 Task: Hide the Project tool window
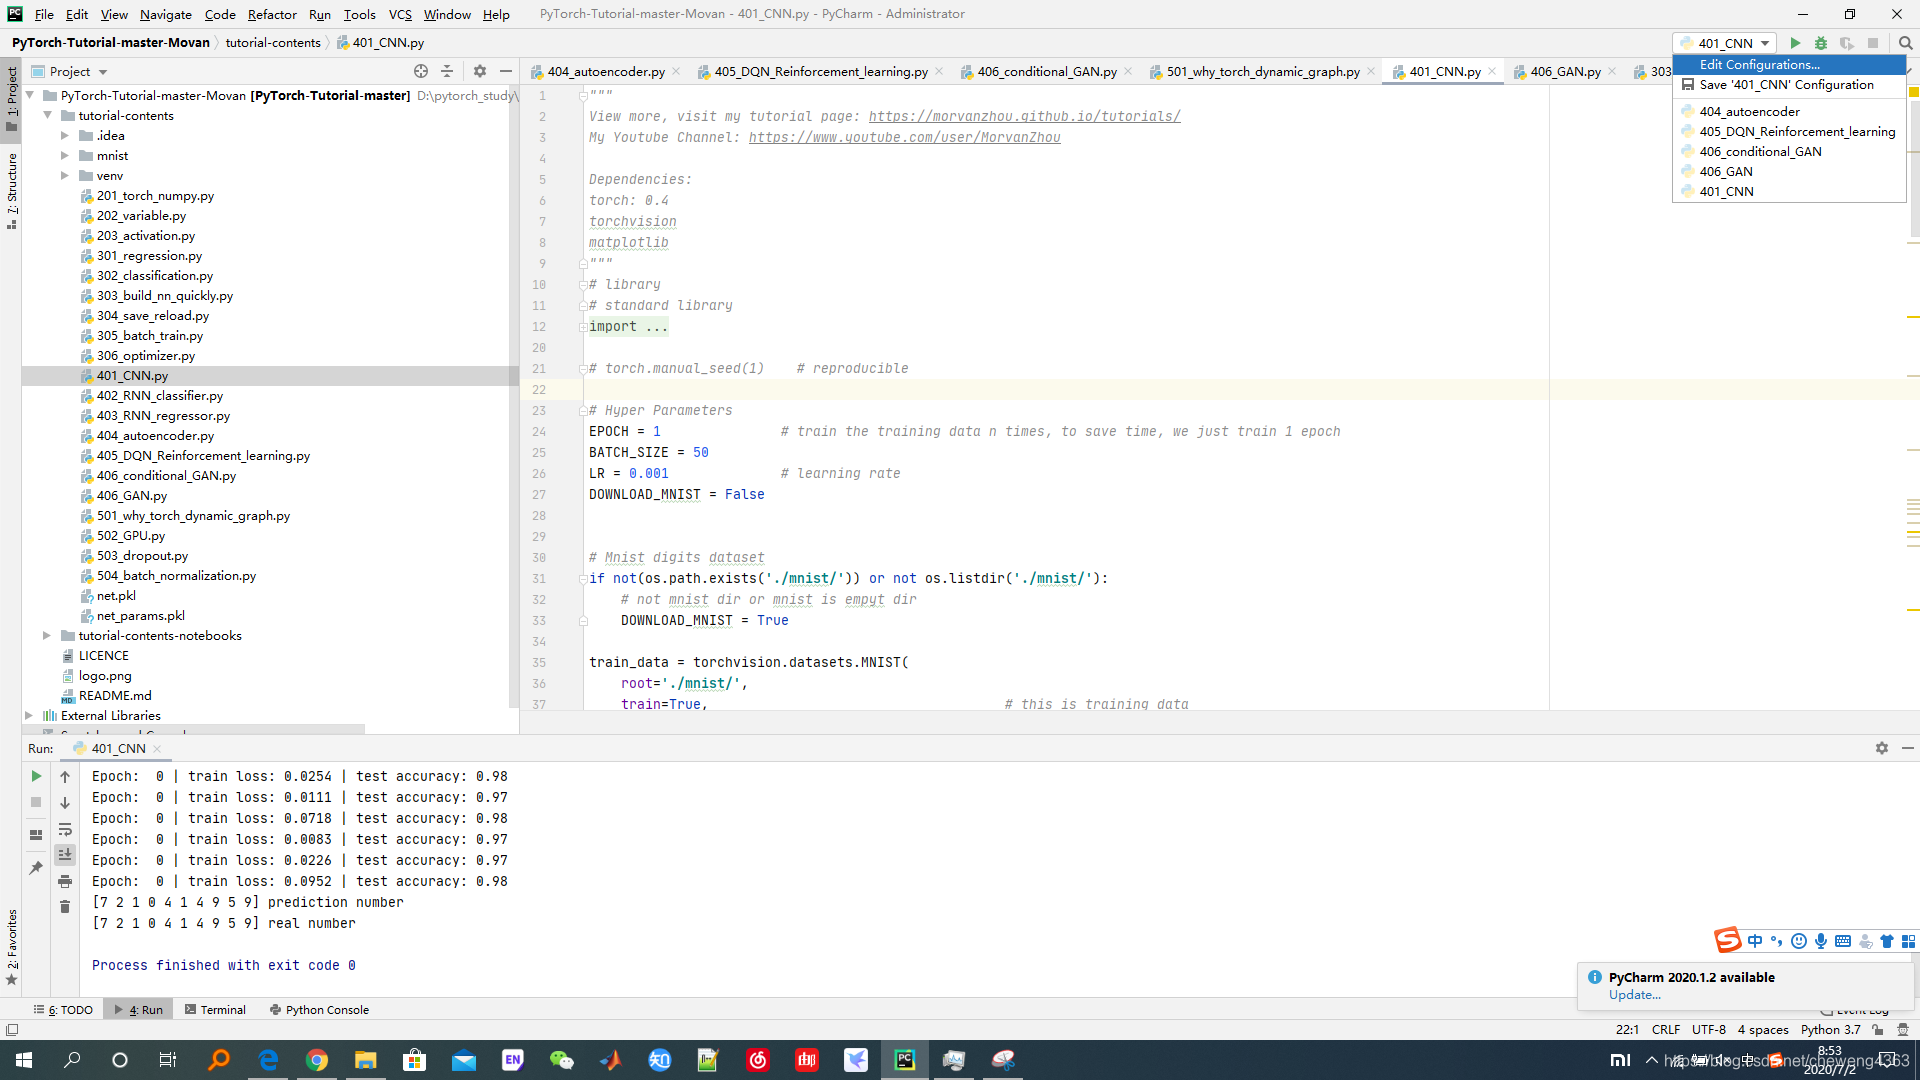tap(506, 71)
